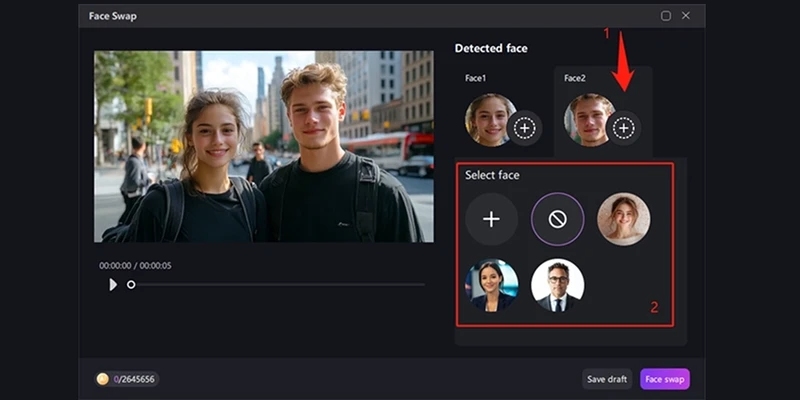
Task: Select the detected woman's face thumbnail
Action: (x=488, y=120)
